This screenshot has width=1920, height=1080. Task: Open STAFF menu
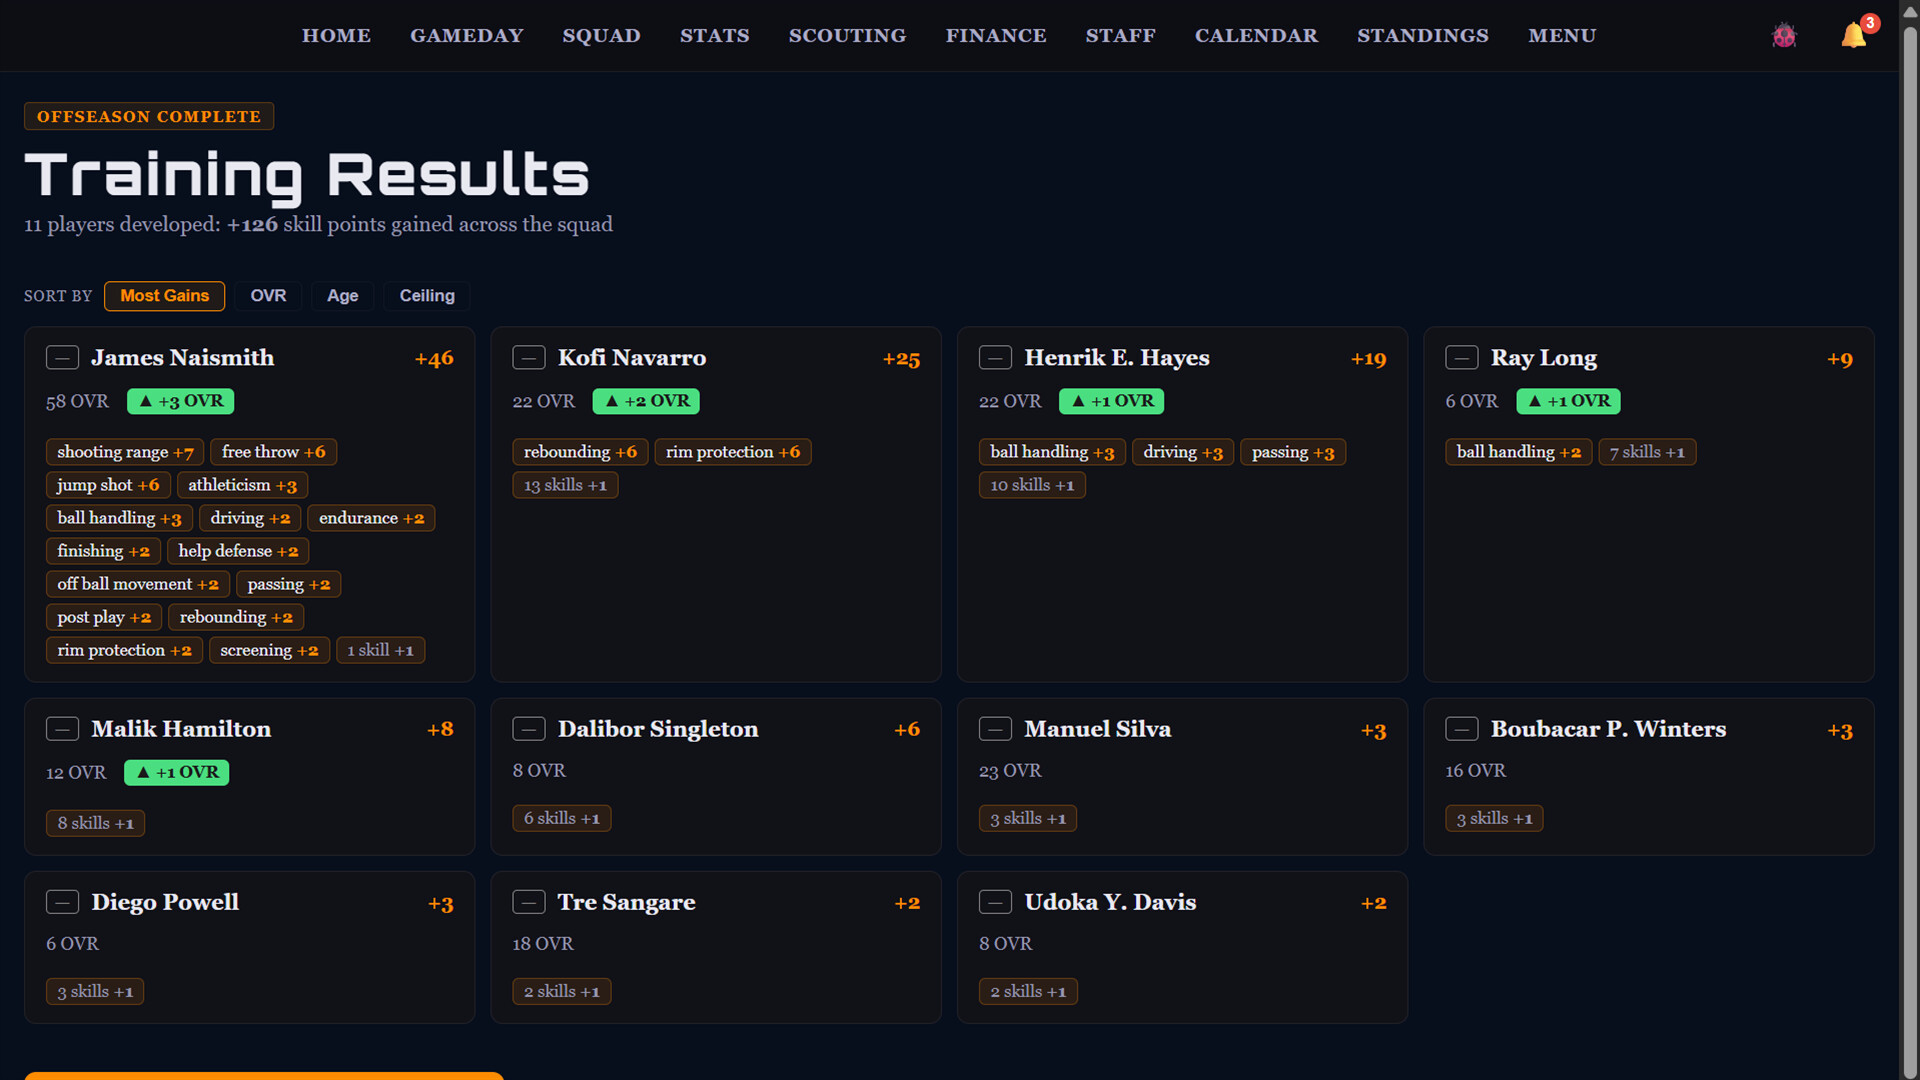click(x=1120, y=35)
